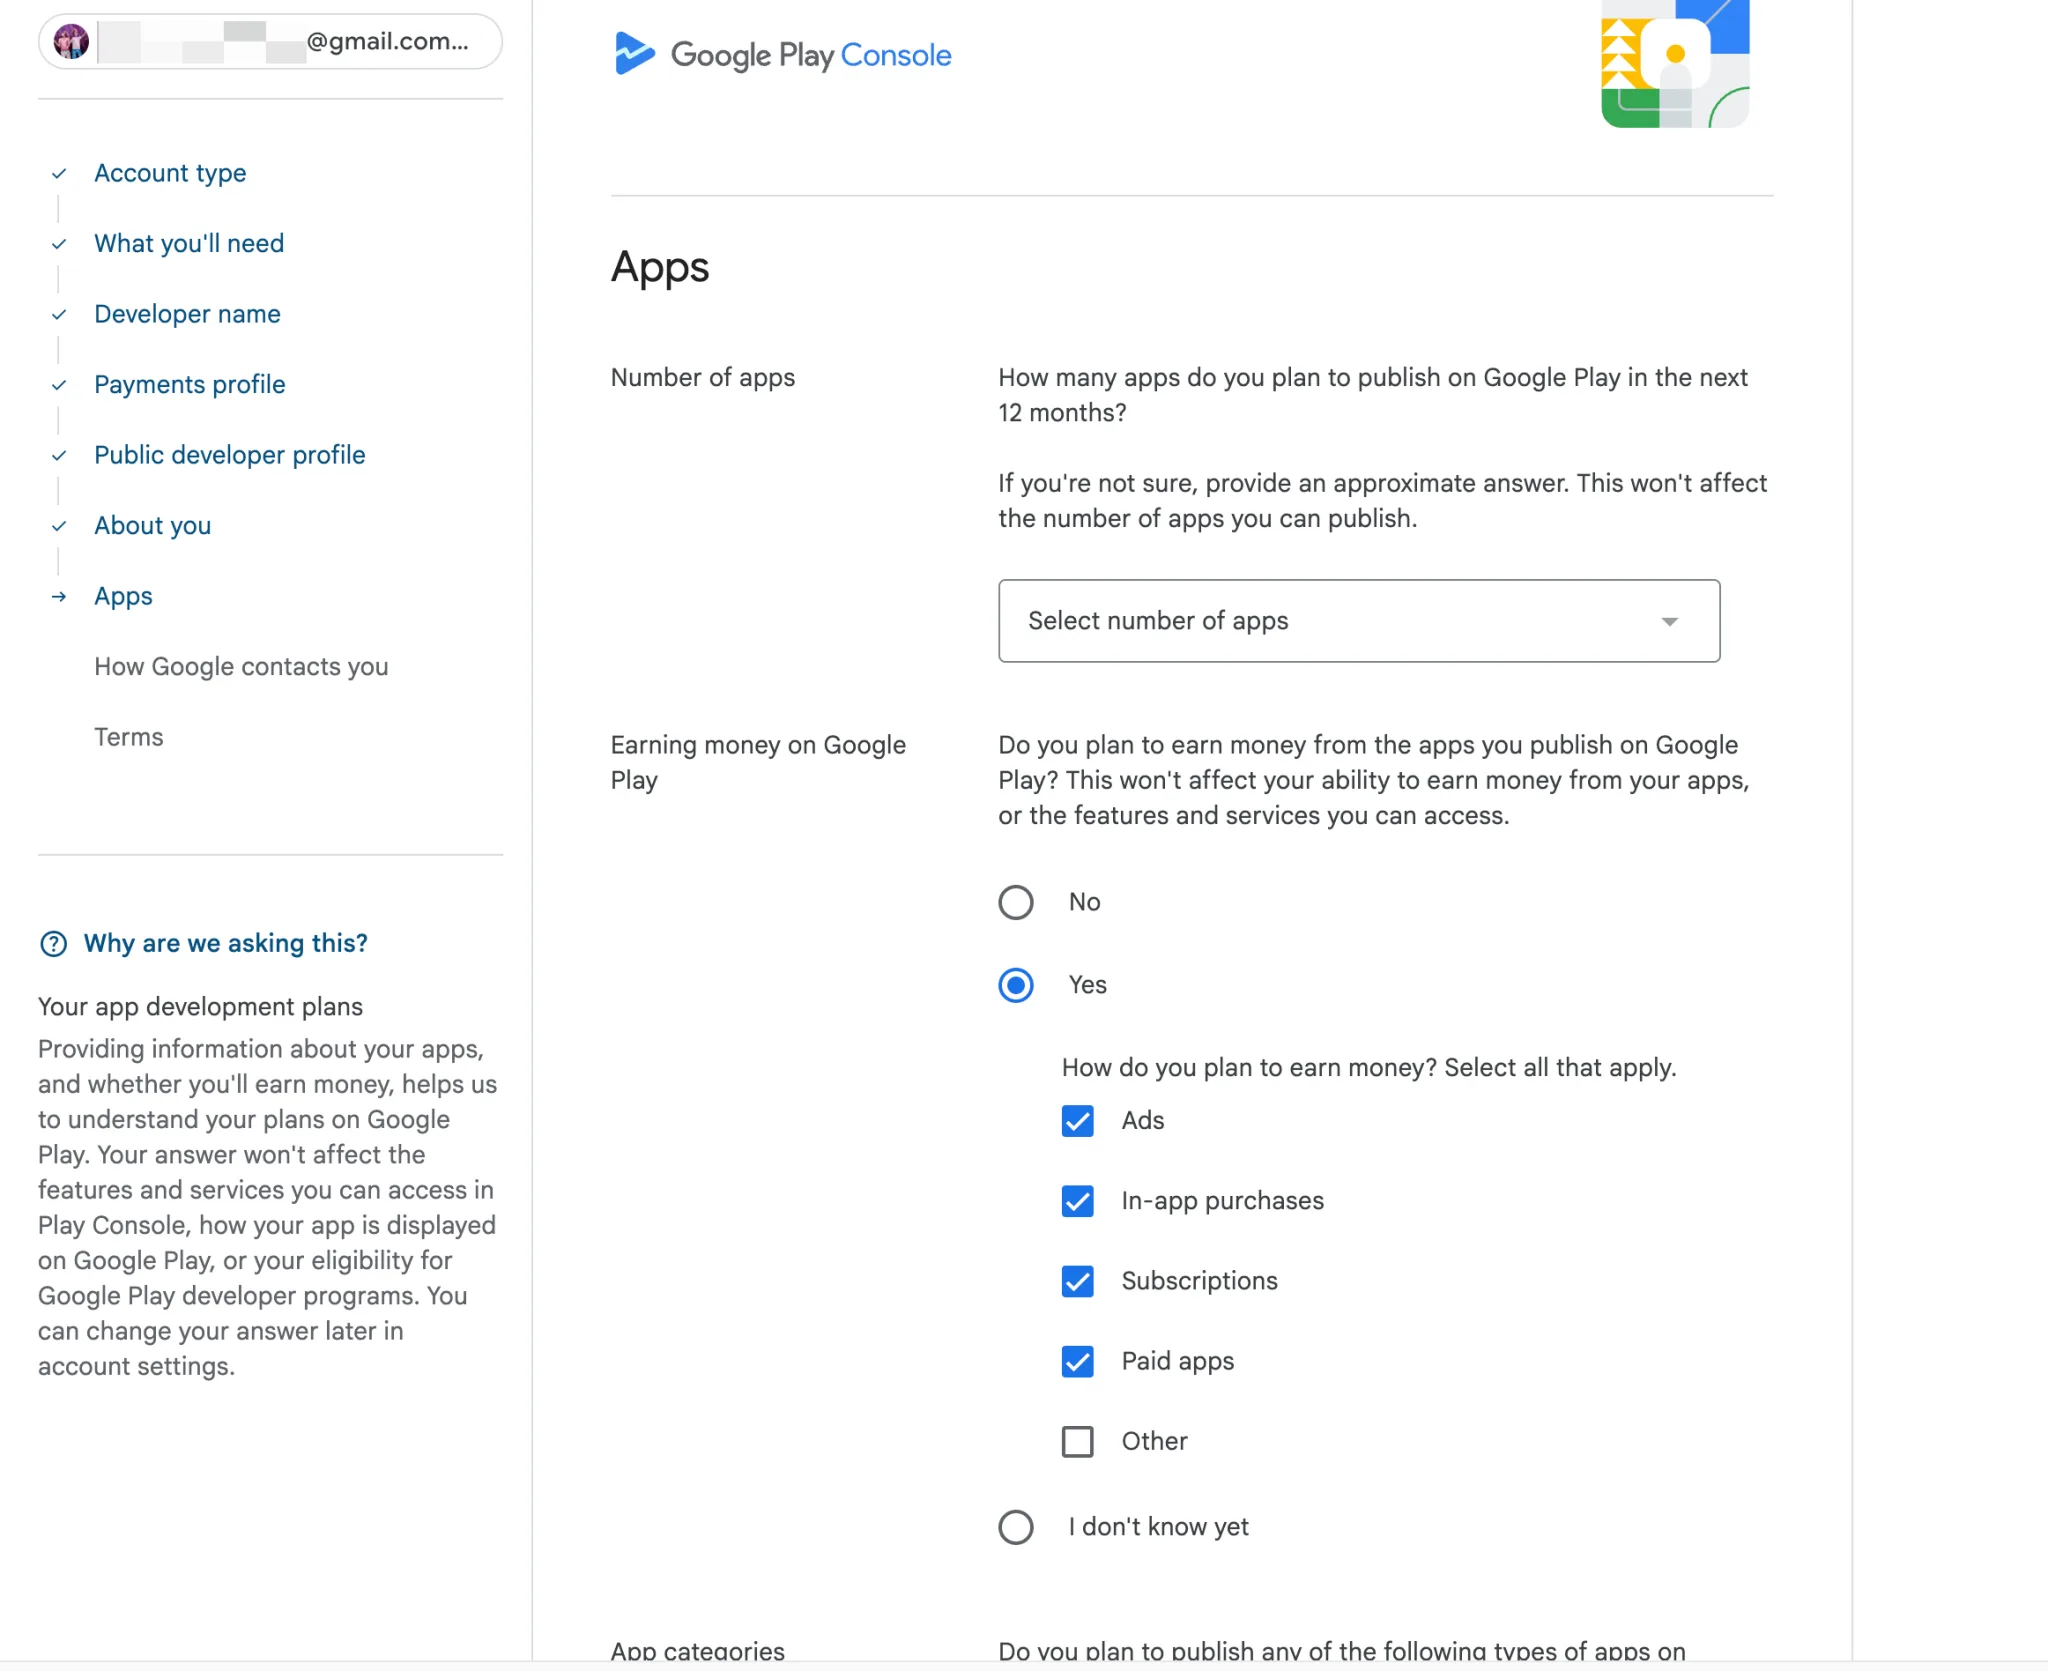Navigate to the "How Google contacts you" step
The height and width of the screenshot is (1671, 2048).
tap(241, 666)
